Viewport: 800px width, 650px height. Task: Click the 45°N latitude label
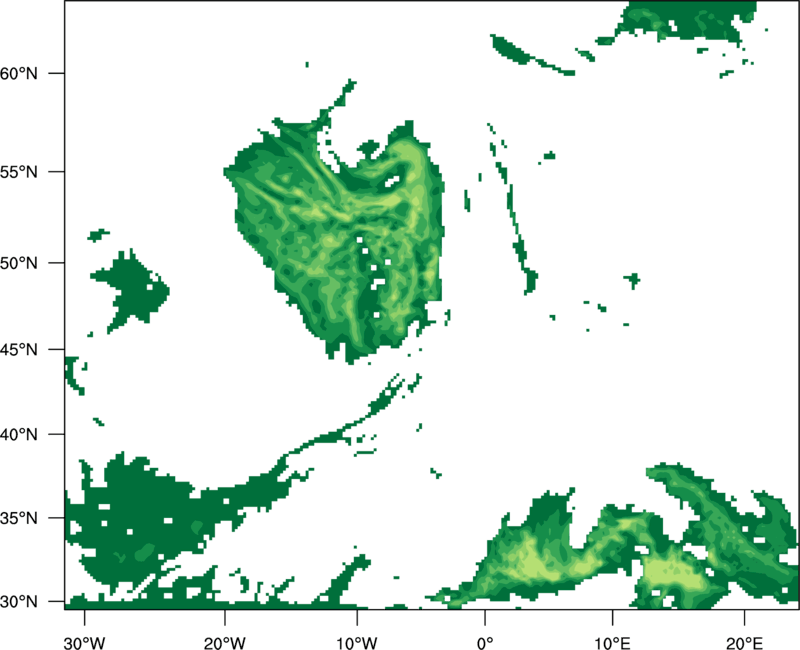click(x=19, y=350)
